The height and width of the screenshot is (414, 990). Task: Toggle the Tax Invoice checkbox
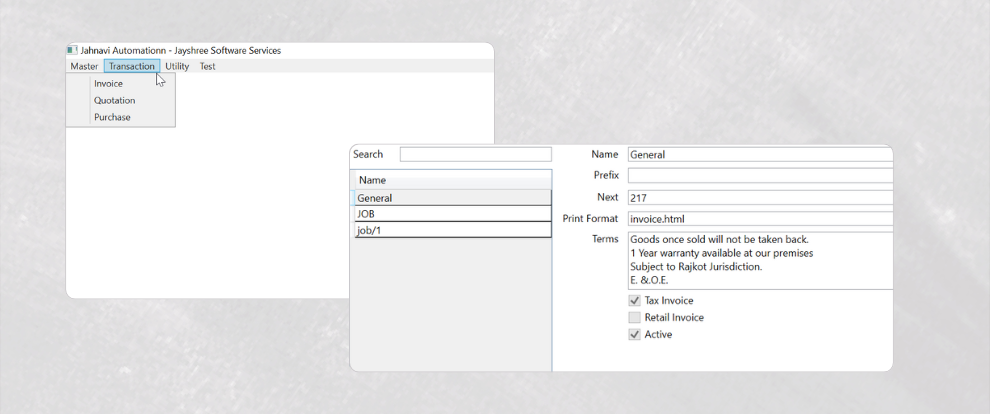[634, 301]
